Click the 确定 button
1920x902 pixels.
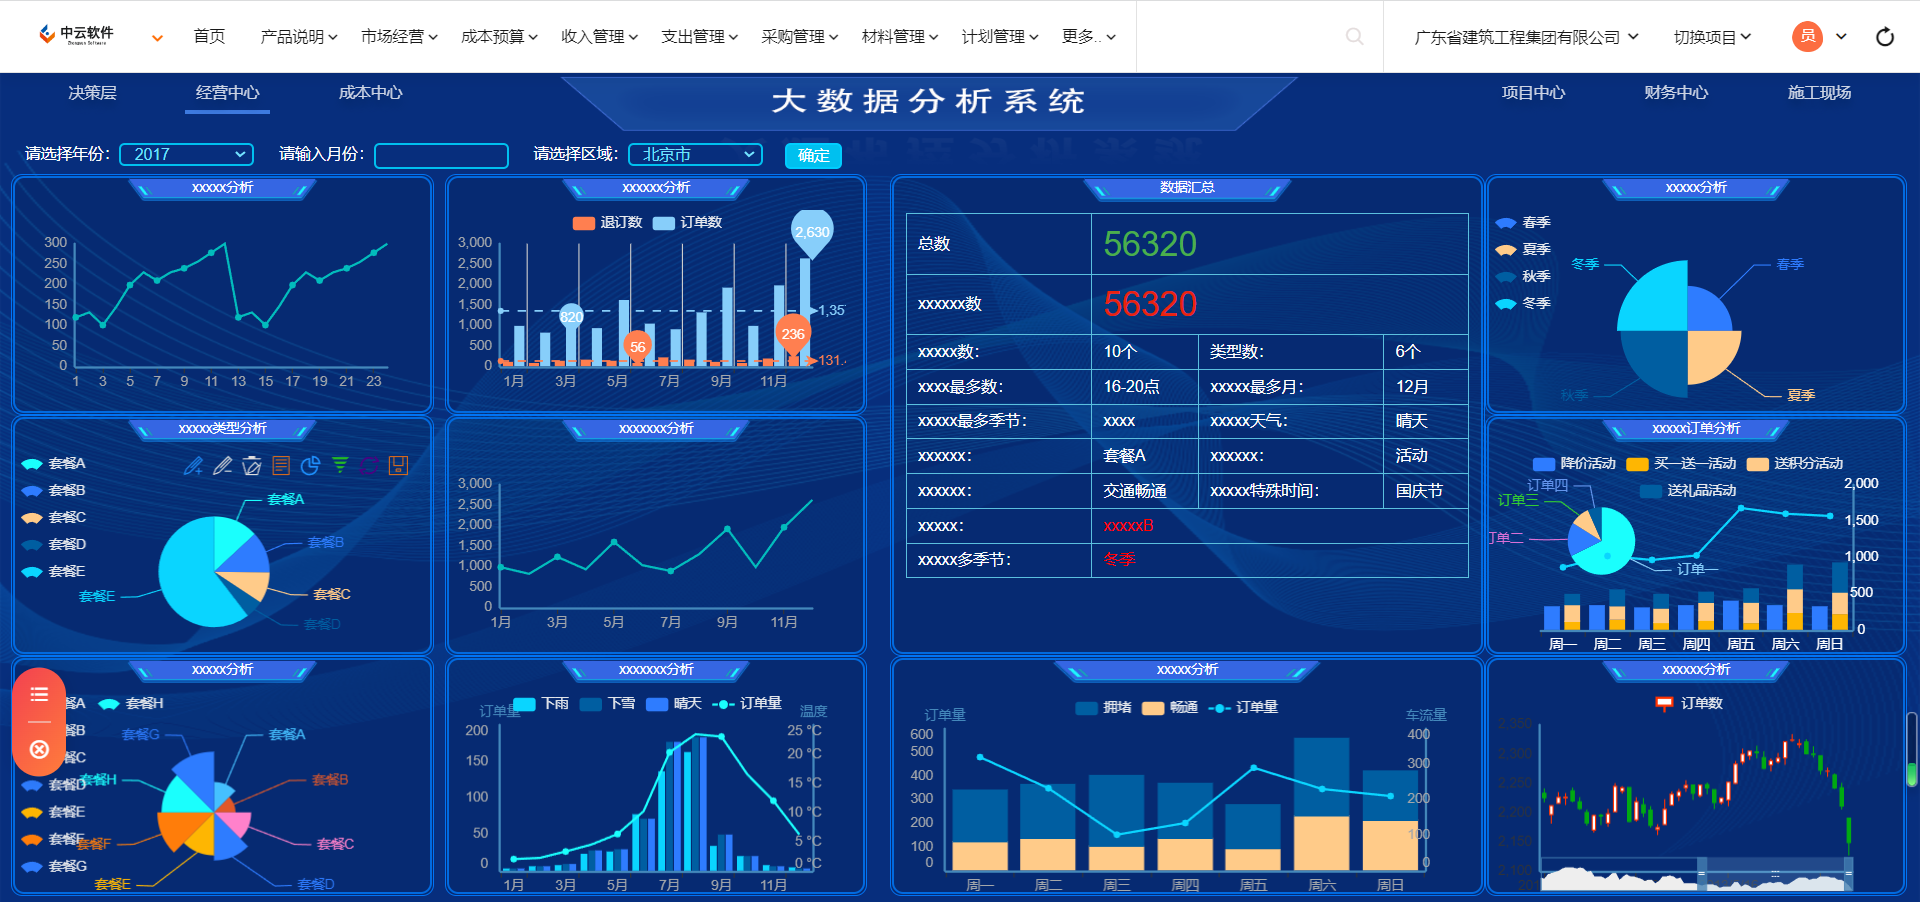[x=813, y=155]
